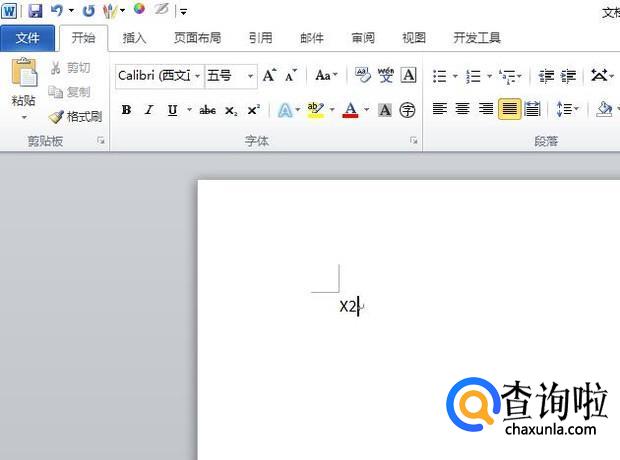
Task: Click the Grow Font icon
Action: click(x=269, y=75)
